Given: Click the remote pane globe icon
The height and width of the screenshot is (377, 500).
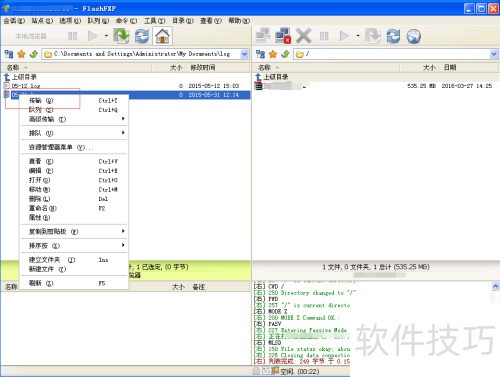Looking at the screenshot, I should (414, 36).
